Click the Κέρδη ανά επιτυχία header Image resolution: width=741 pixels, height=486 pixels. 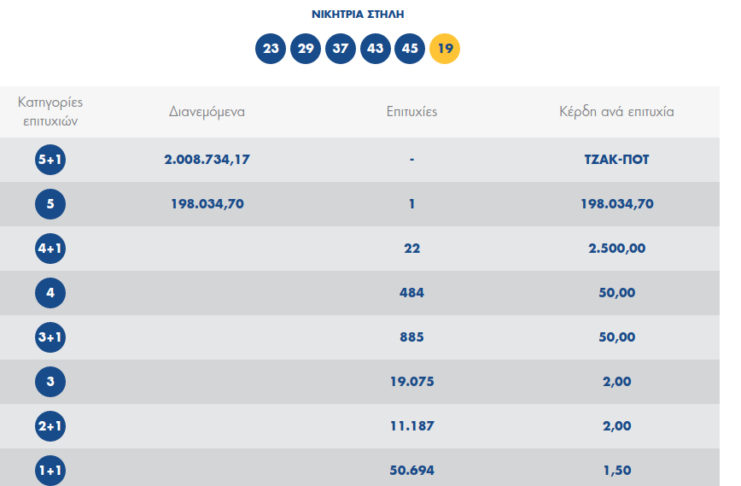coord(616,112)
